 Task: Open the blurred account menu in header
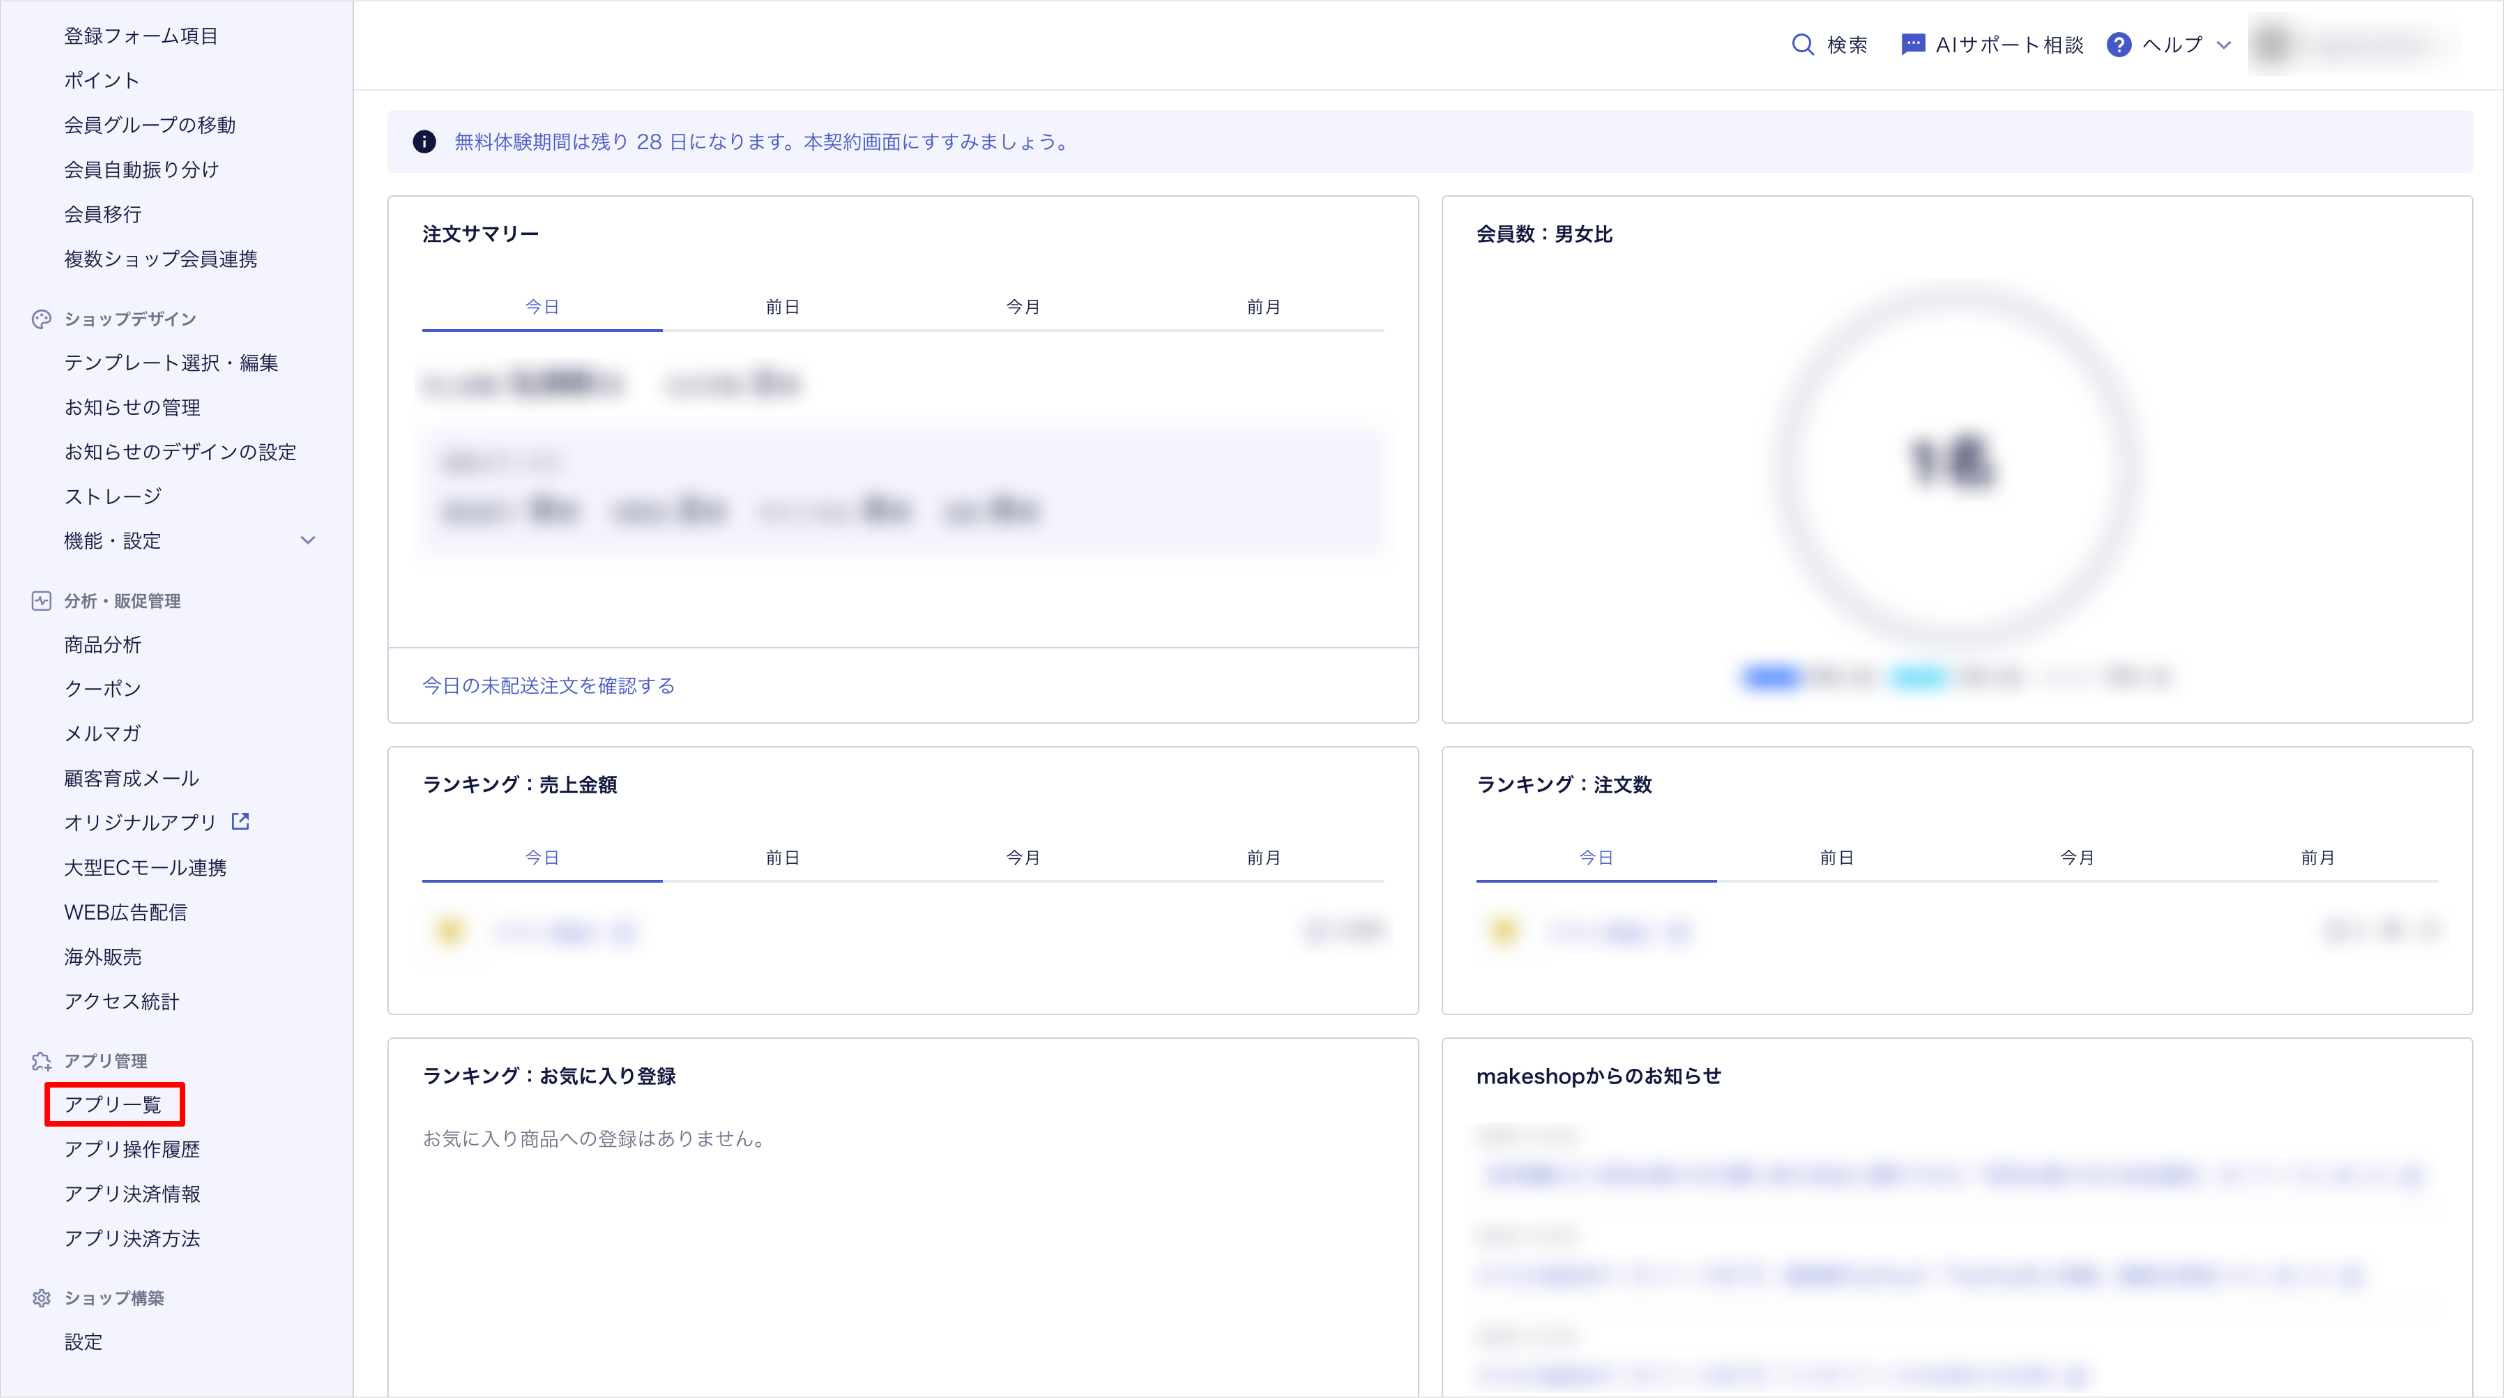pyautogui.click(x=2355, y=45)
